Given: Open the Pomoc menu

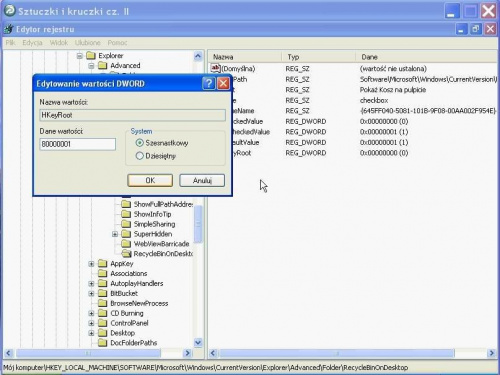Looking at the screenshot, I should 117,43.
